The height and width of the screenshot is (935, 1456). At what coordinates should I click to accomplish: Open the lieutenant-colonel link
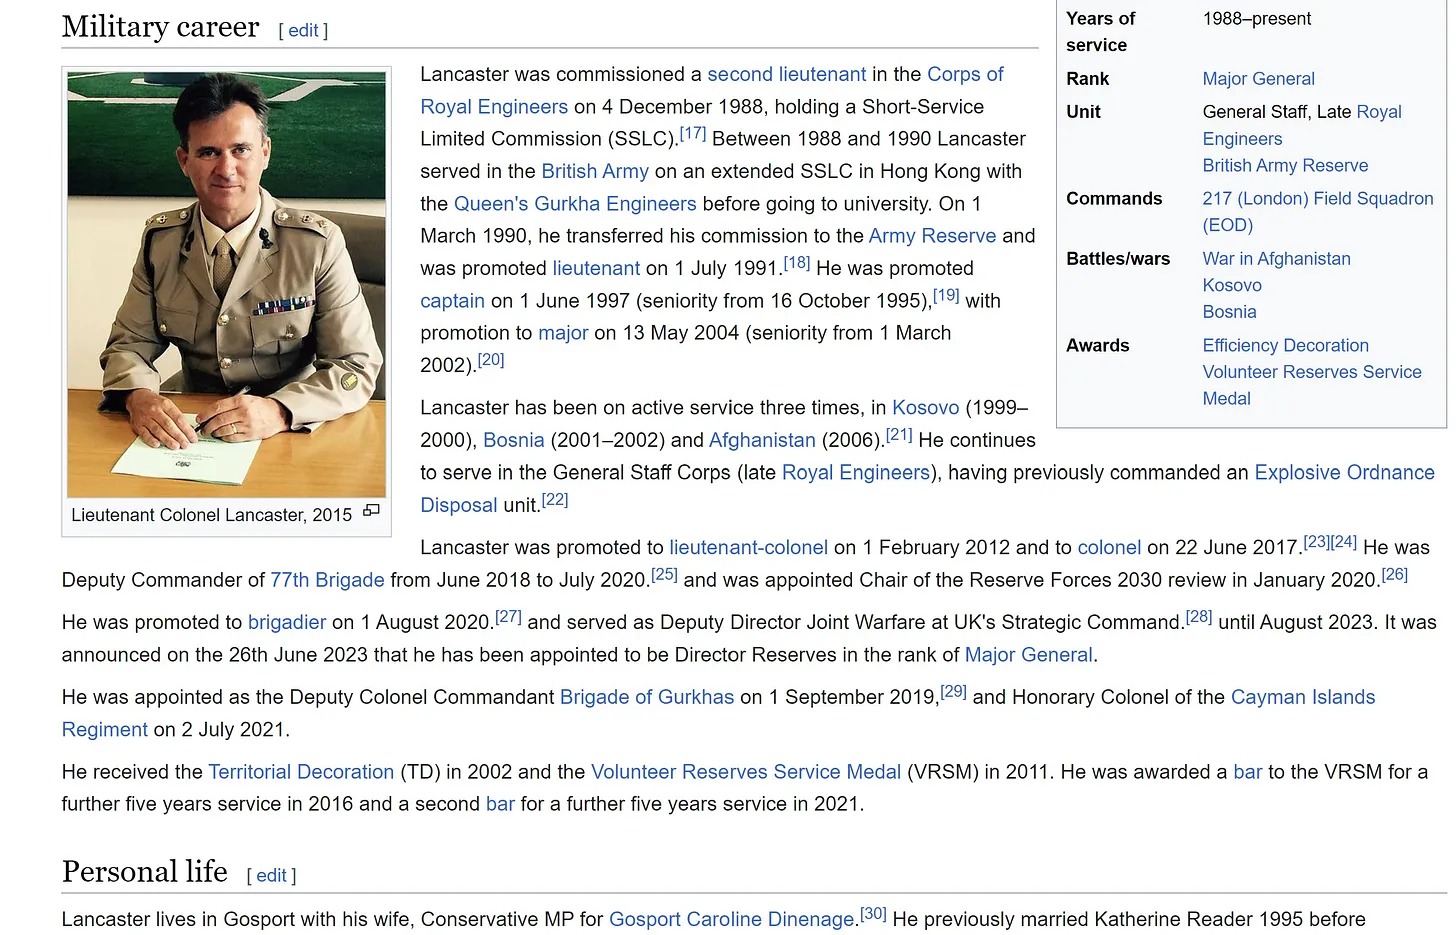coord(748,548)
